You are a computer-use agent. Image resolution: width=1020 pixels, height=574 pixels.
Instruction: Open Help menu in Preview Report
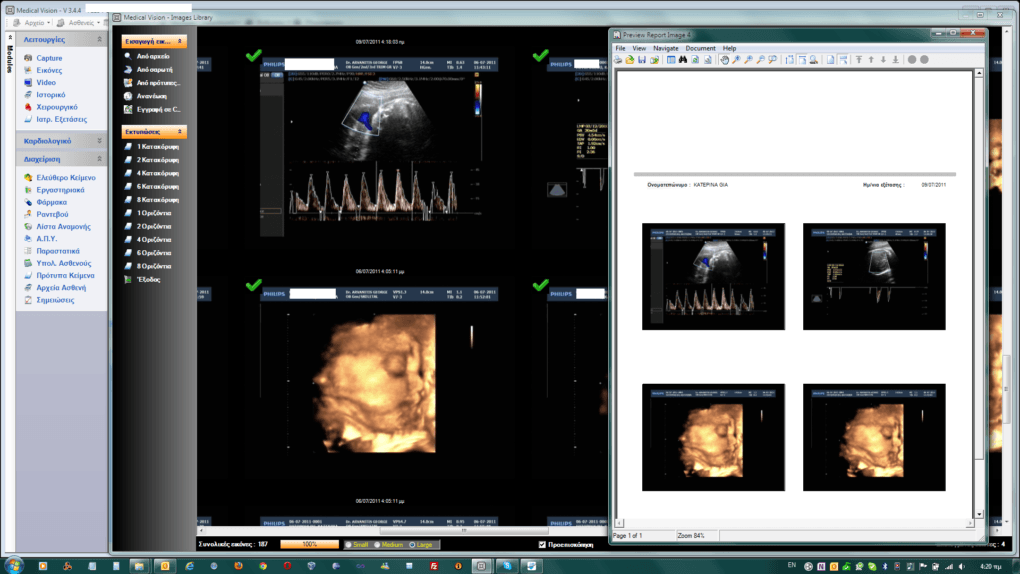[729, 48]
